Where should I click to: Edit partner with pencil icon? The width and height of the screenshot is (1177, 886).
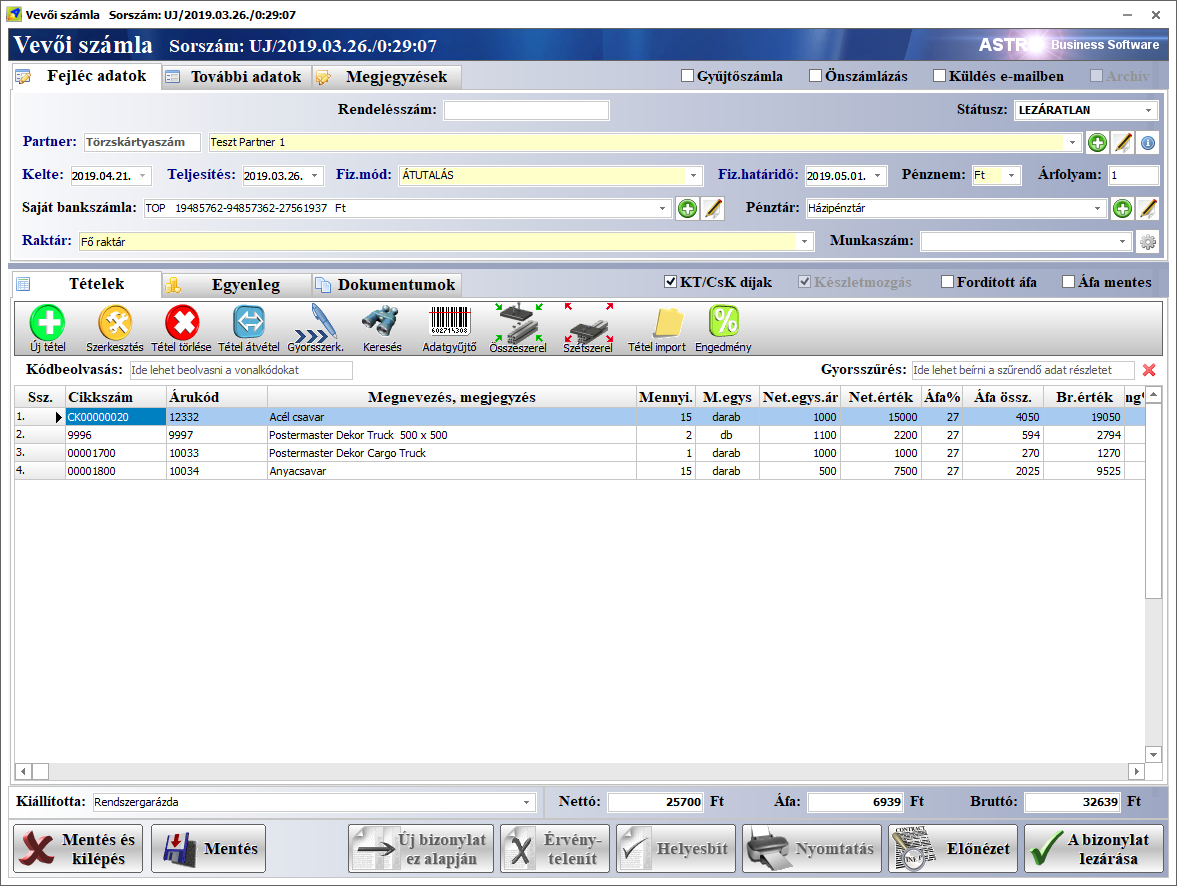click(1123, 143)
